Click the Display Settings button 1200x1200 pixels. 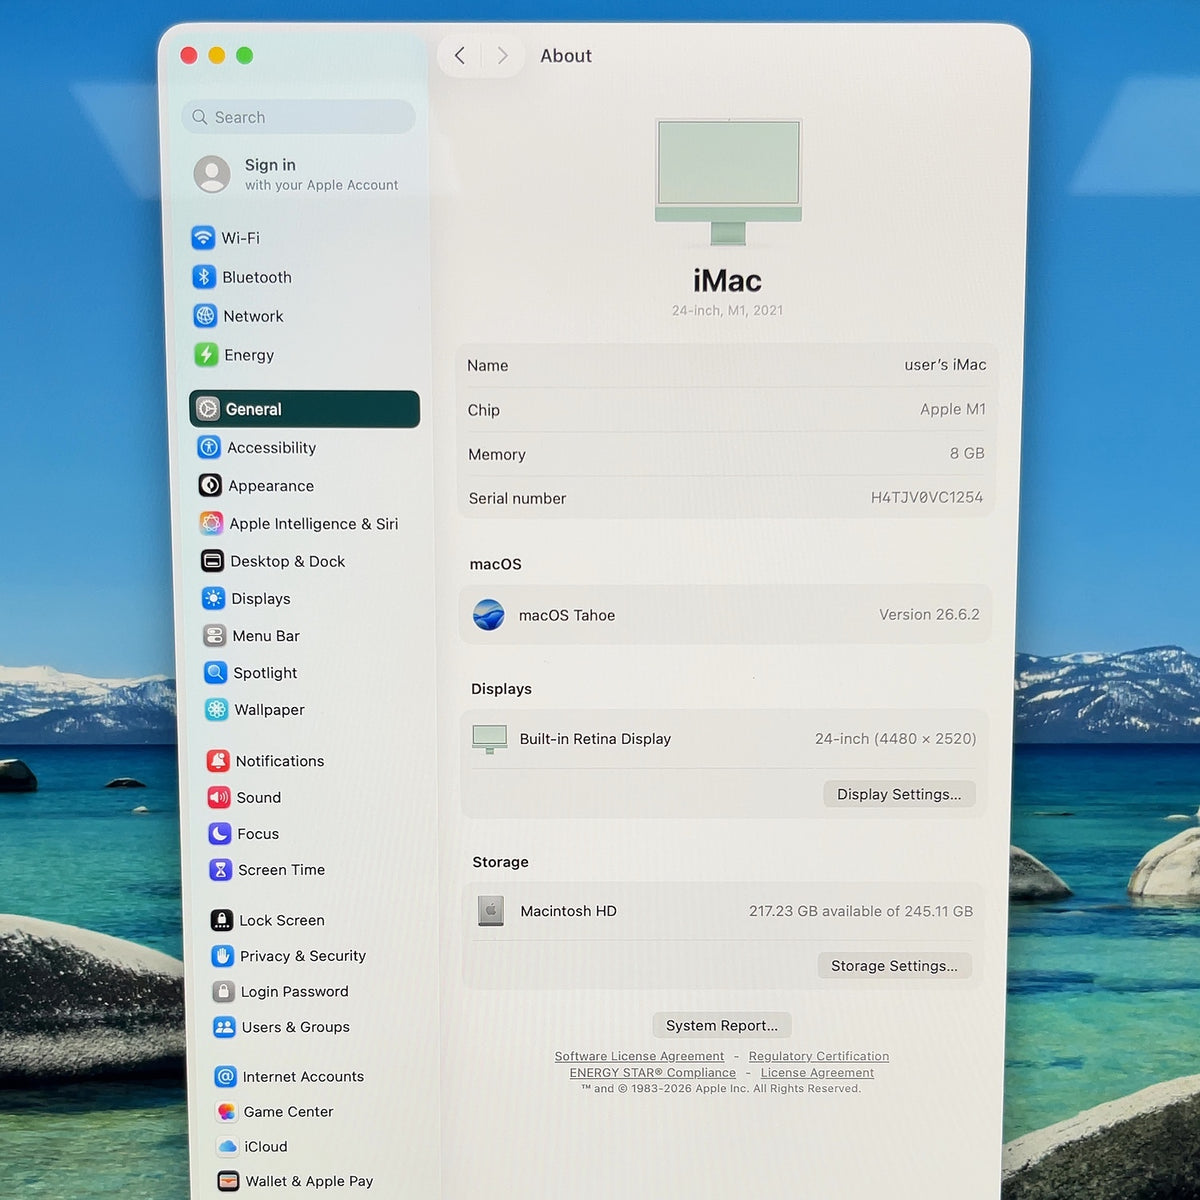(899, 794)
